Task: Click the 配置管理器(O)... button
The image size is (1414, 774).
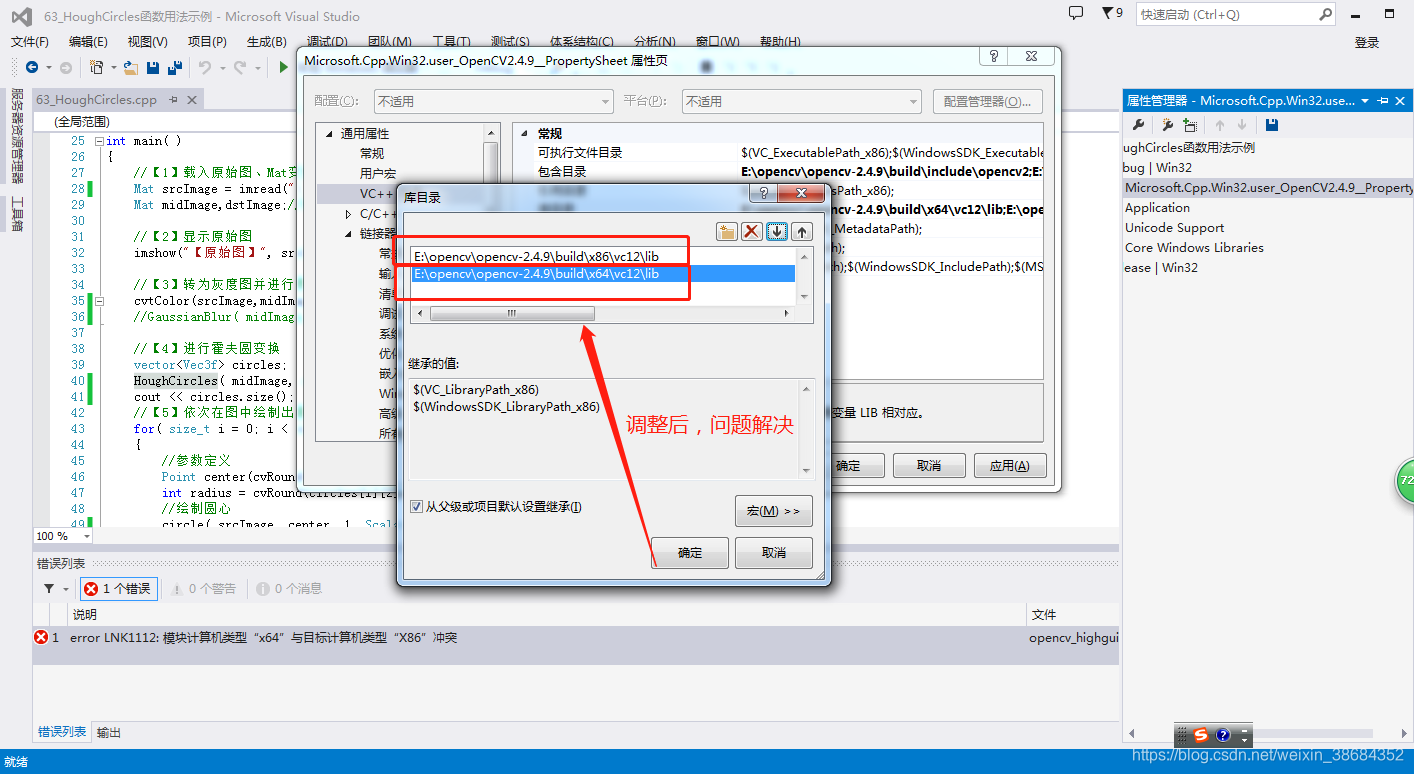Action: (x=988, y=101)
